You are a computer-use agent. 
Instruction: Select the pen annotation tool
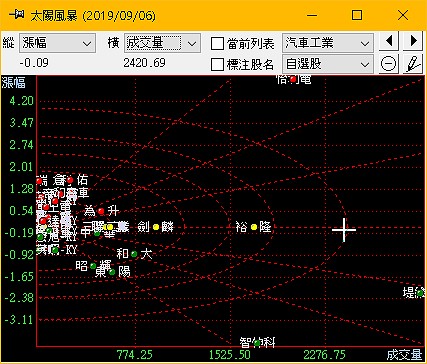[x=414, y=64]
